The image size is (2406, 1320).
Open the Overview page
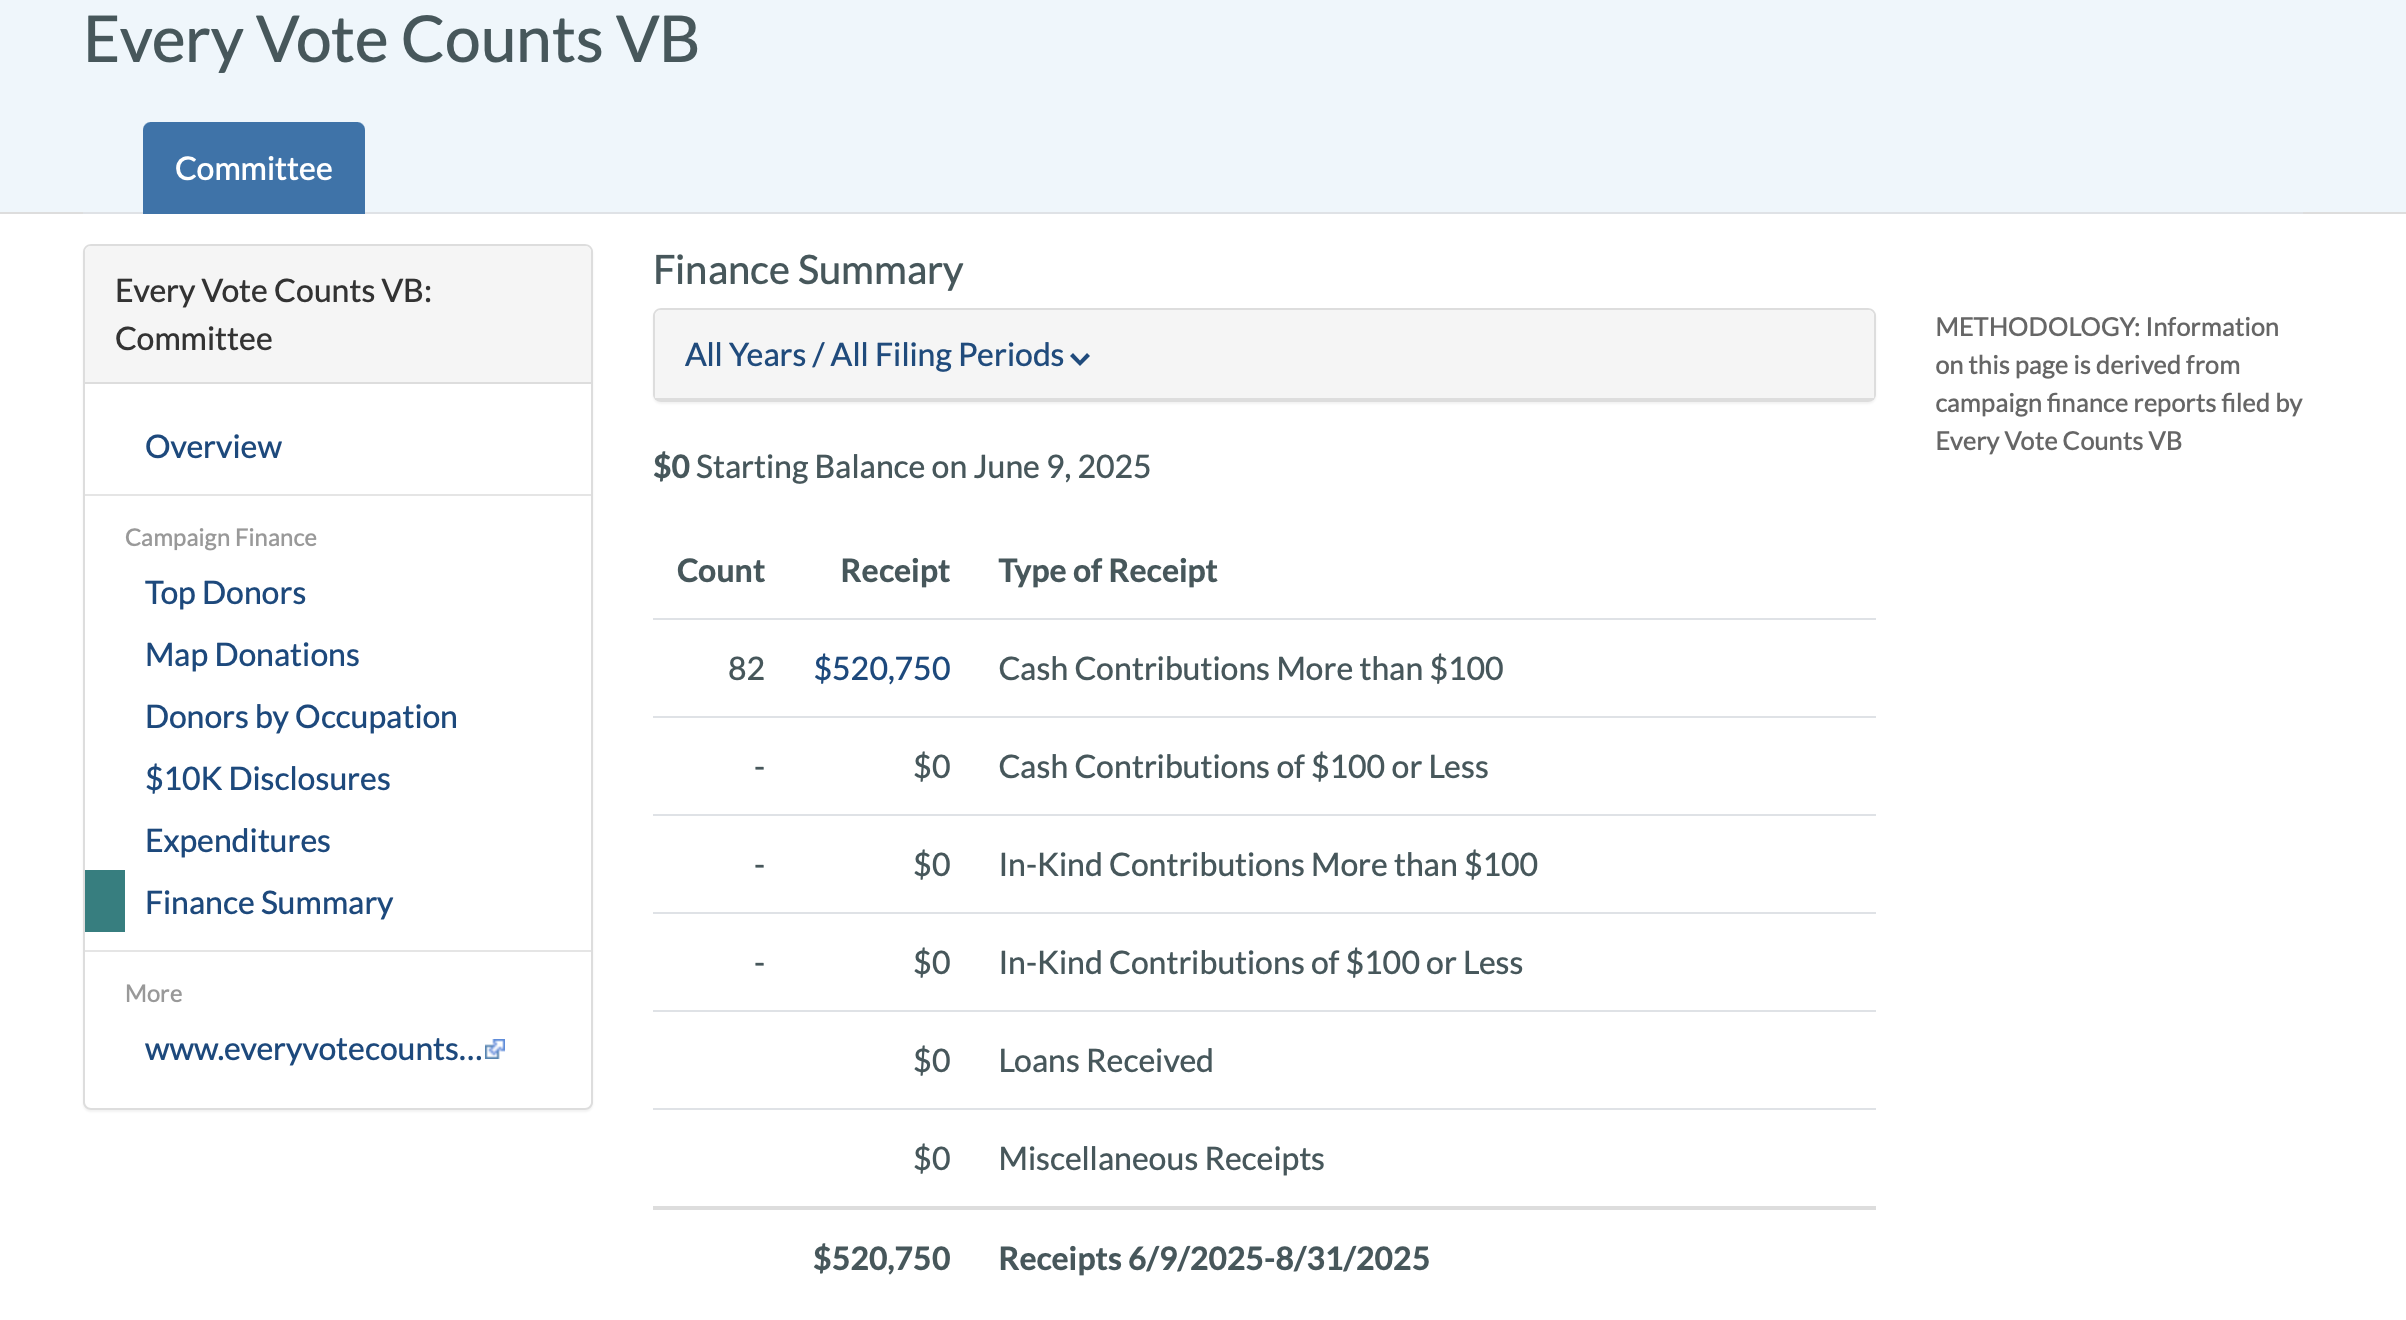[x=213, y=446]
